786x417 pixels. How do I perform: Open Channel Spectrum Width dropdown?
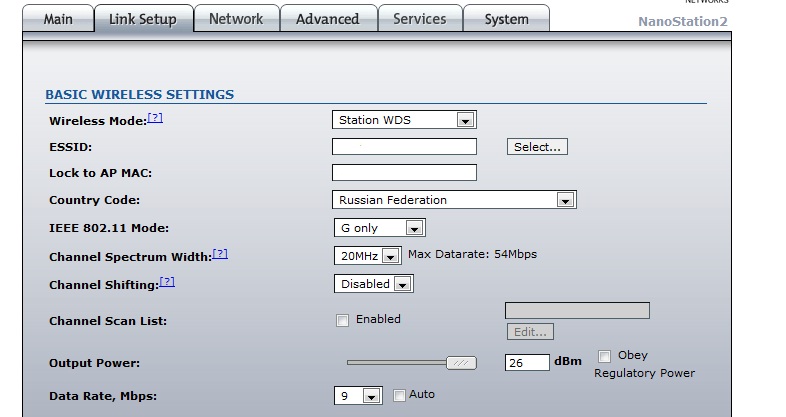point(367,256)
